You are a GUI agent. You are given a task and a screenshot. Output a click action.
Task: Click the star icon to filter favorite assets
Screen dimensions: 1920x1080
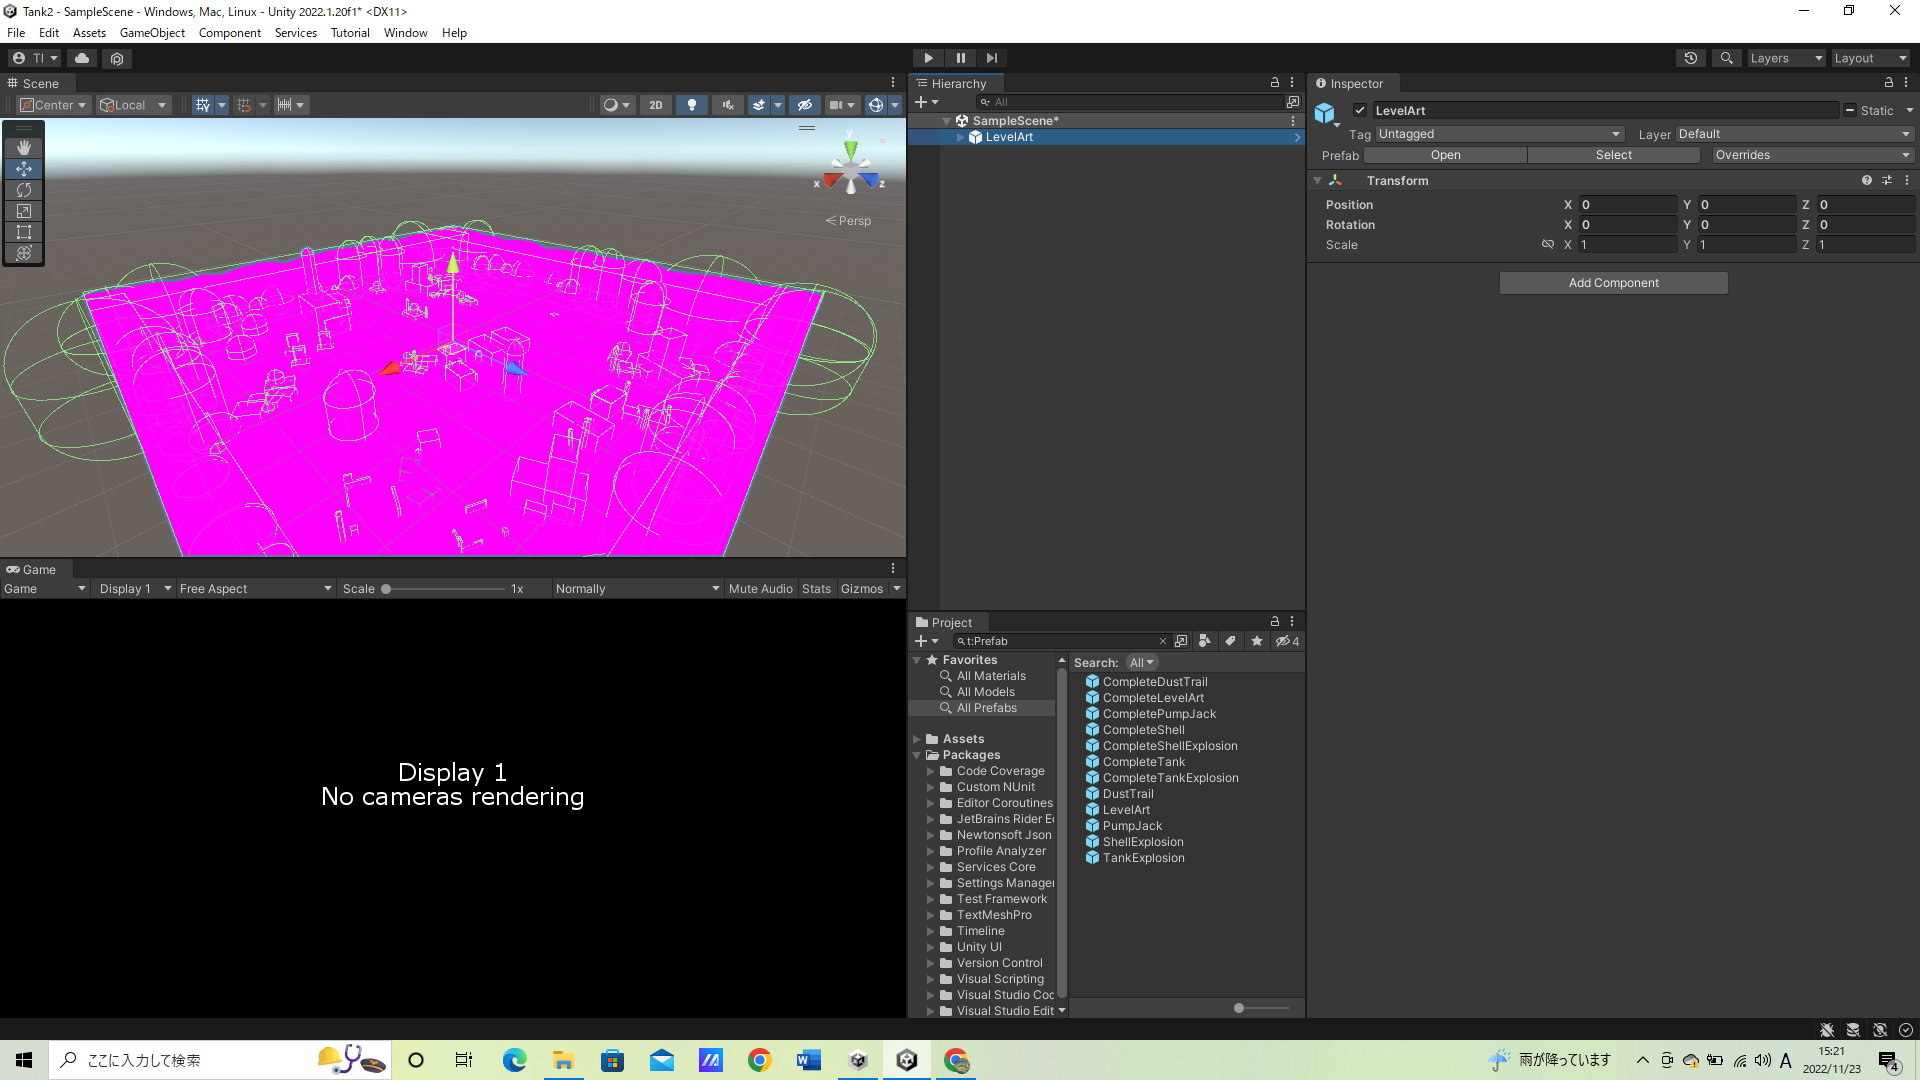(1257, 641)
